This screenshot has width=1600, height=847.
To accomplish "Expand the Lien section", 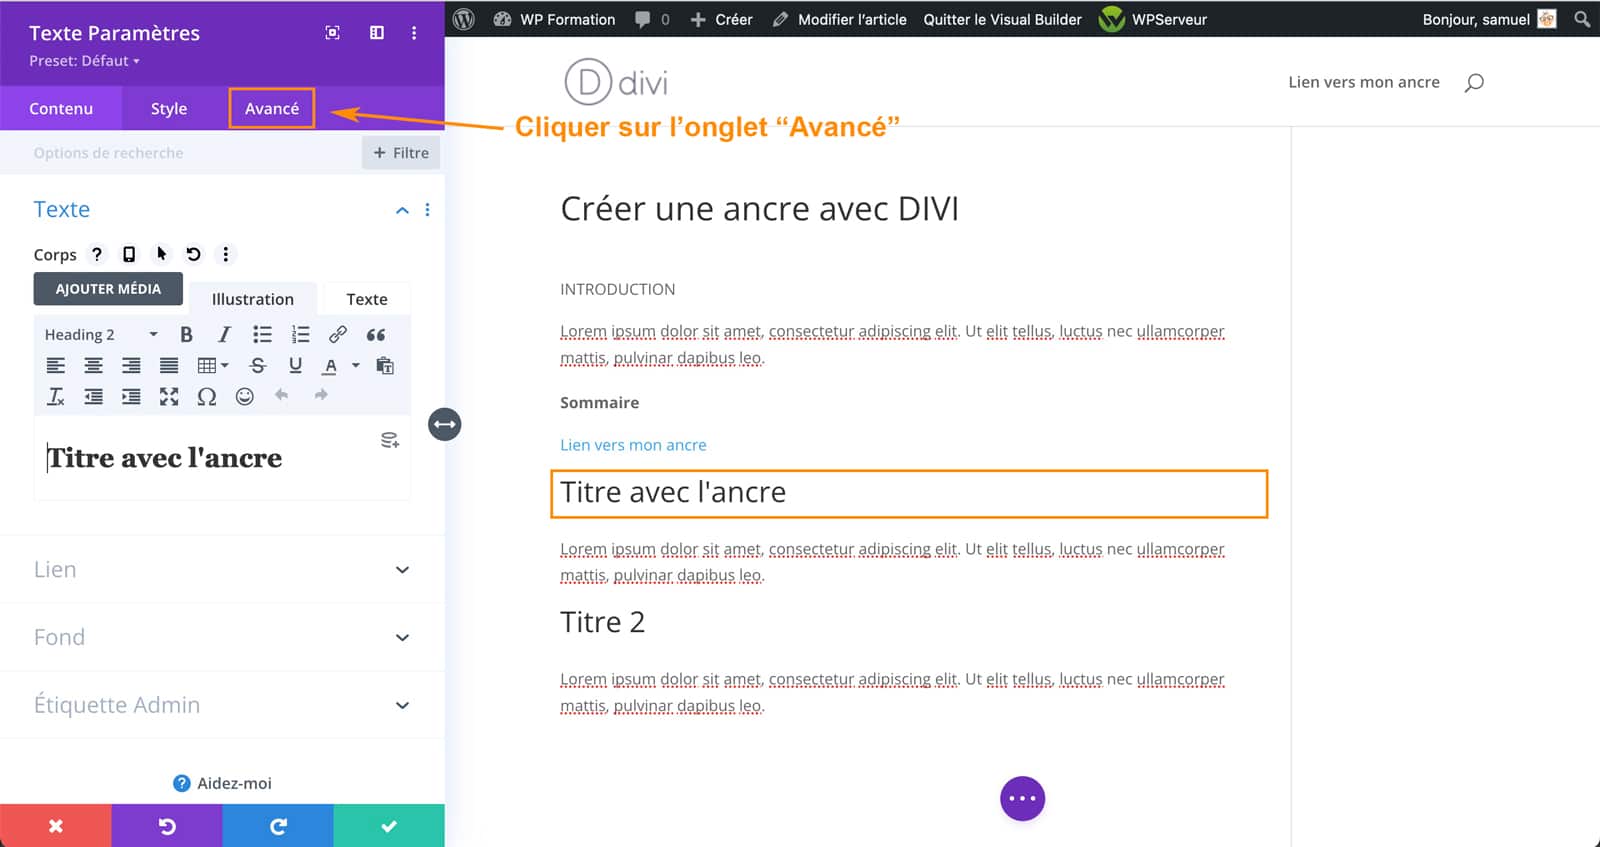I will click(x=222, y=570).
